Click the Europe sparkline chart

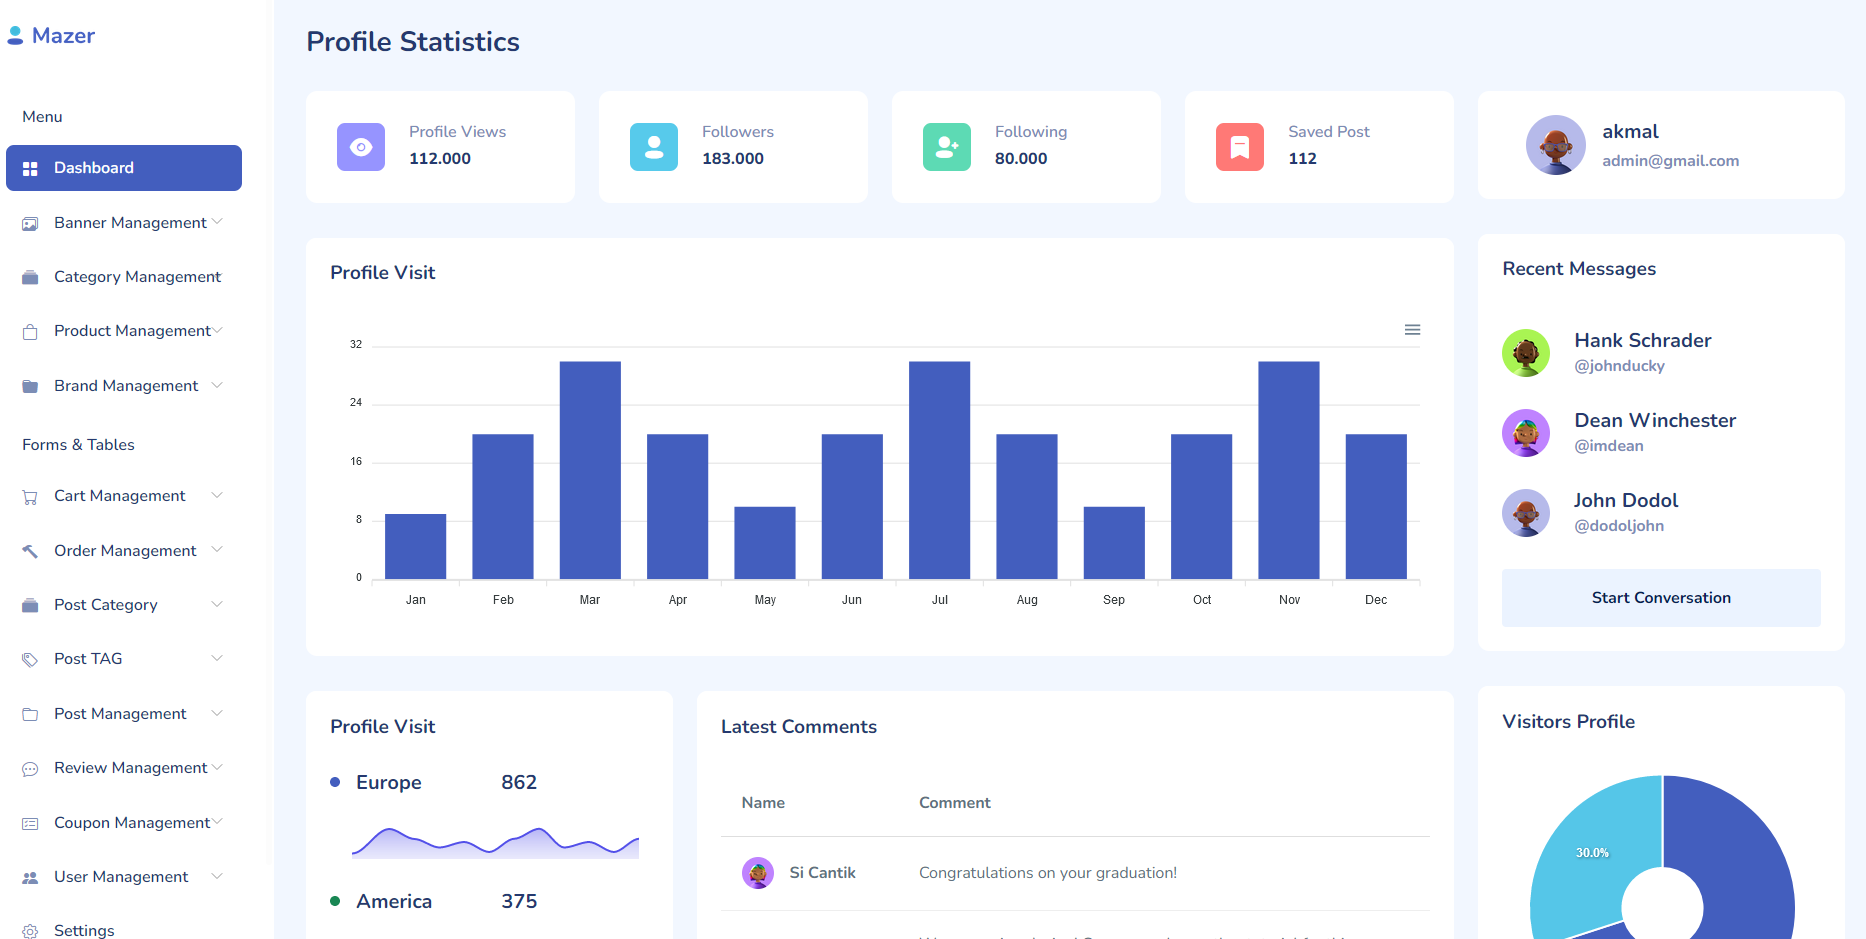[x=495, y=843]
